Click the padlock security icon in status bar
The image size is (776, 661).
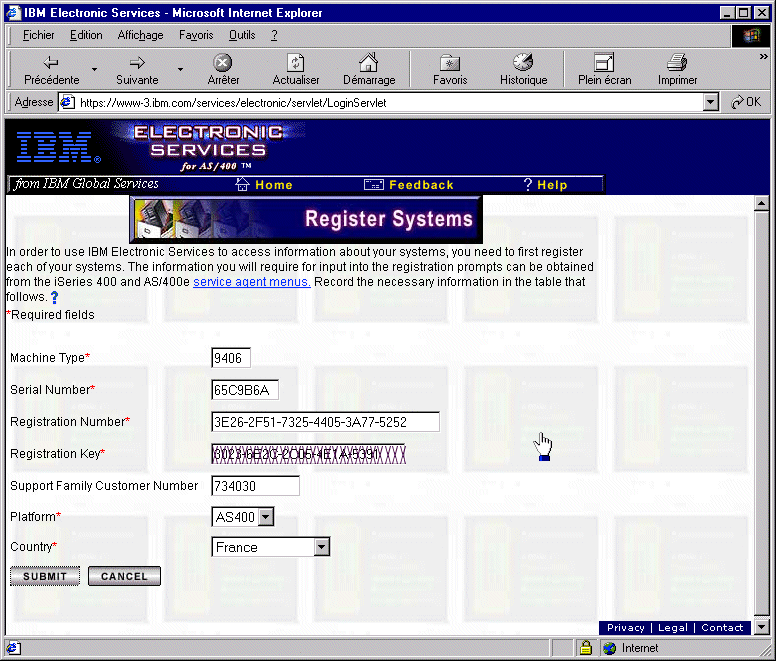point(586,648)
